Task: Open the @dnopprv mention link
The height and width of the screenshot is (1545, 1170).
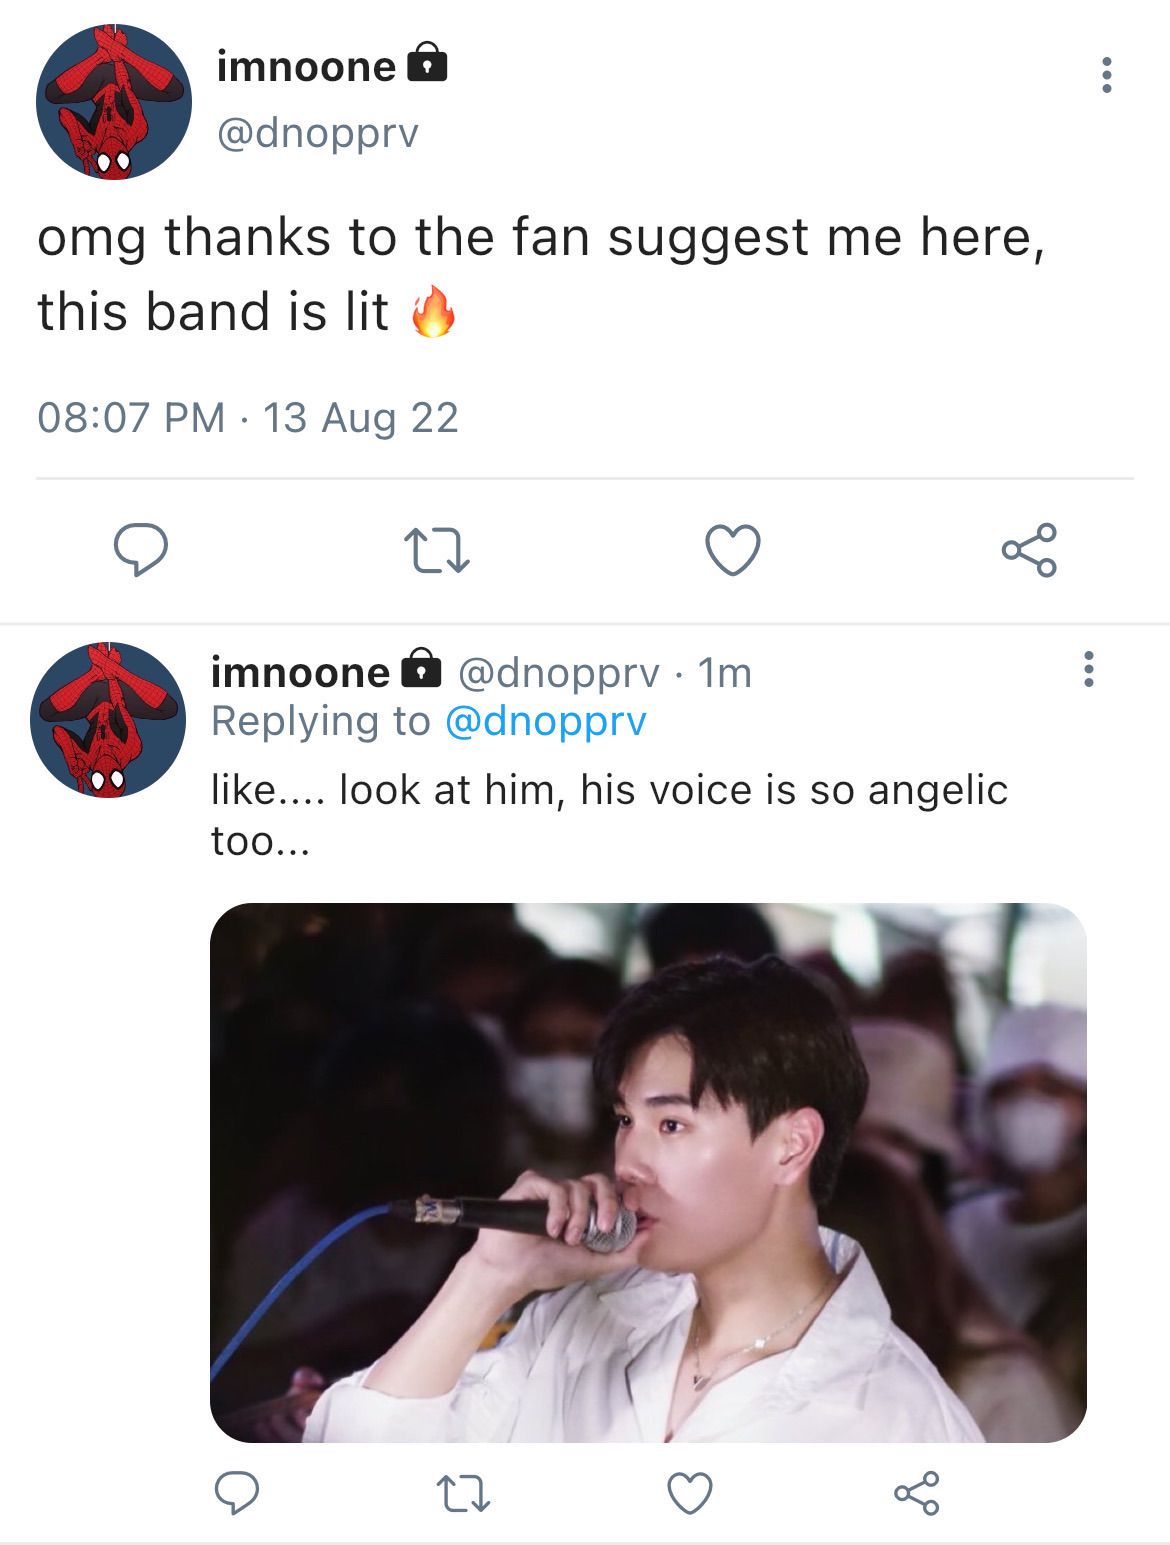Action: coord(545,721)
